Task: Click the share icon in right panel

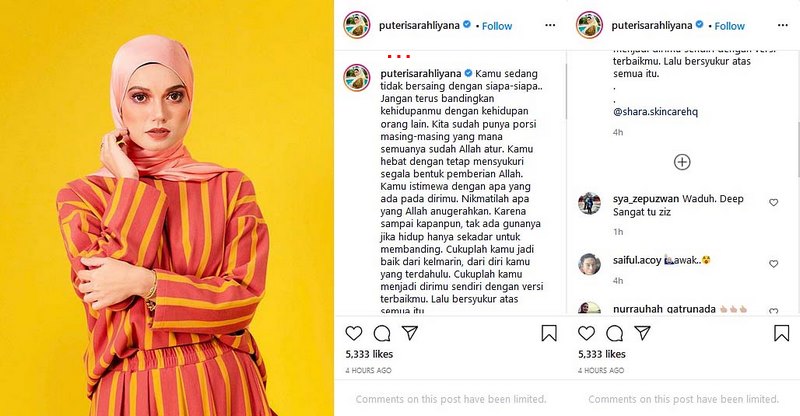Action: point(642,333)
